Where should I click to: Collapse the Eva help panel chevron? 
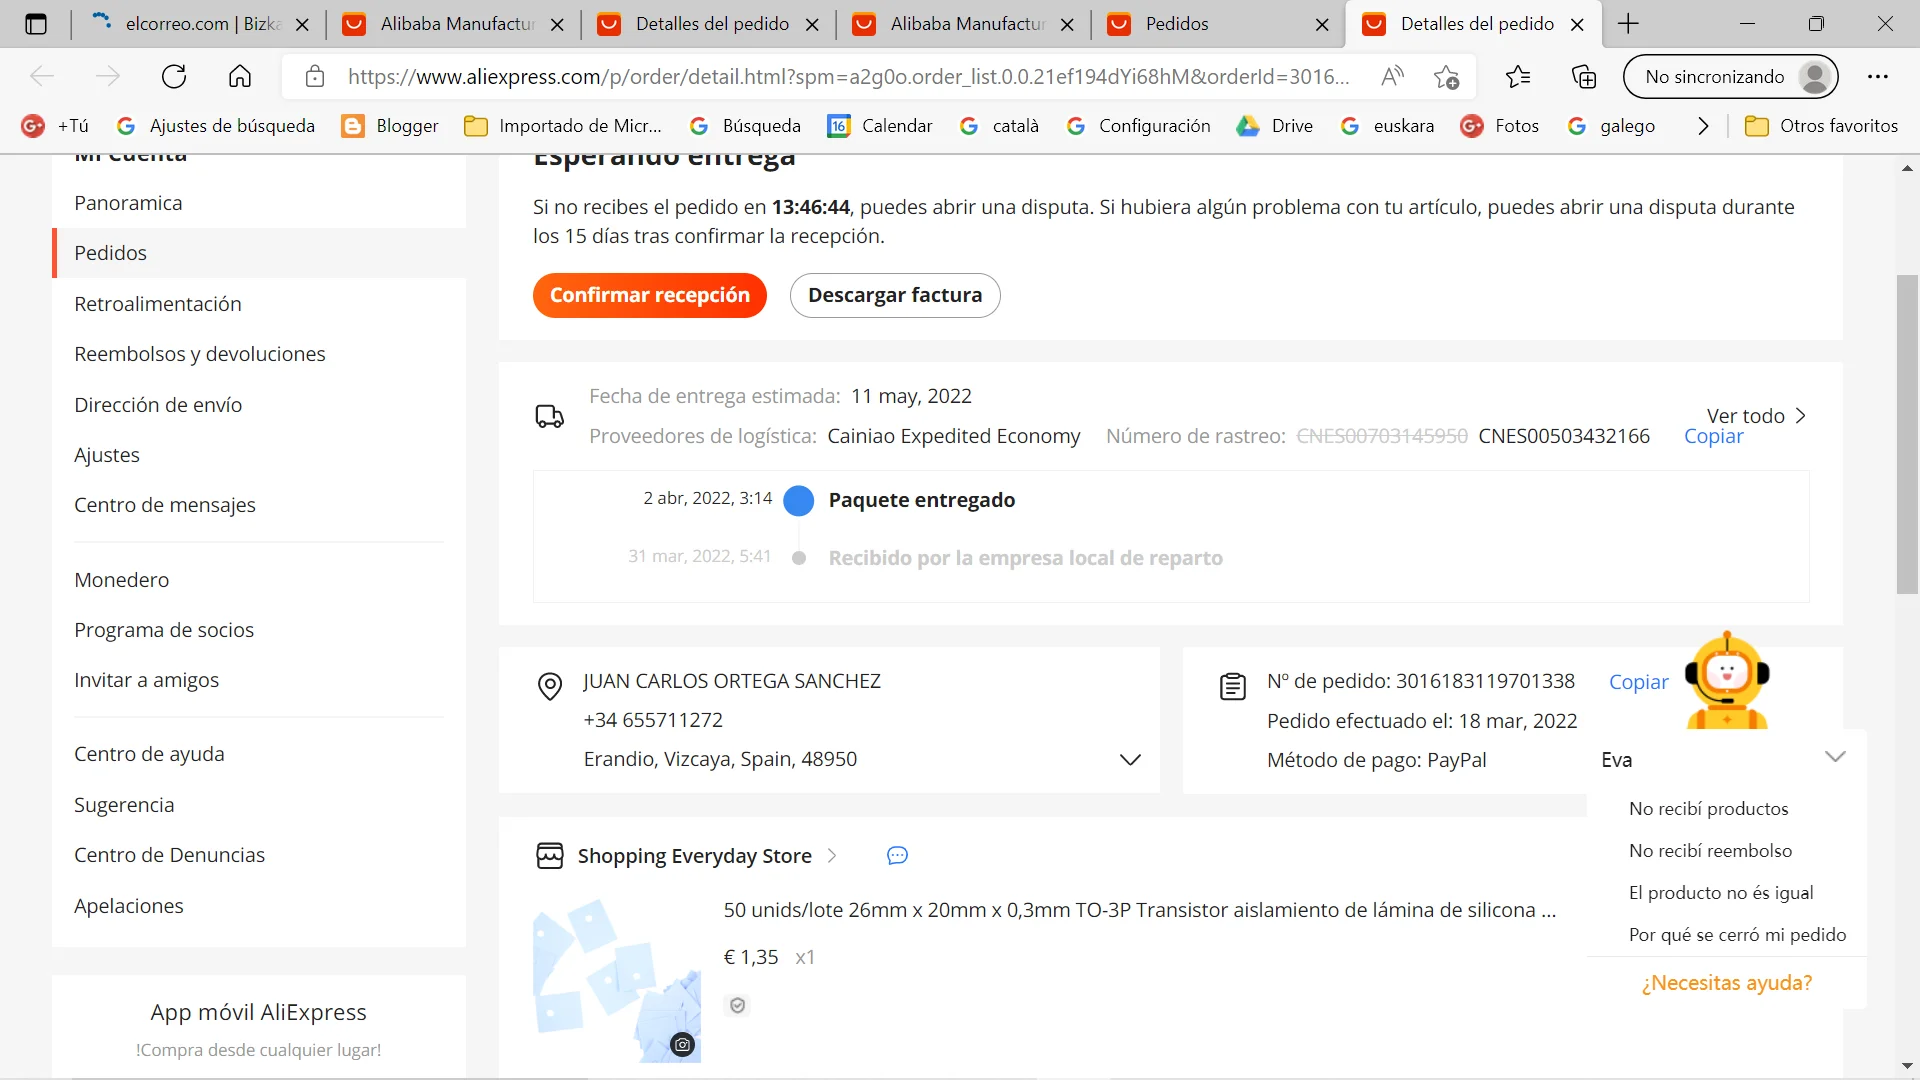1834,757
